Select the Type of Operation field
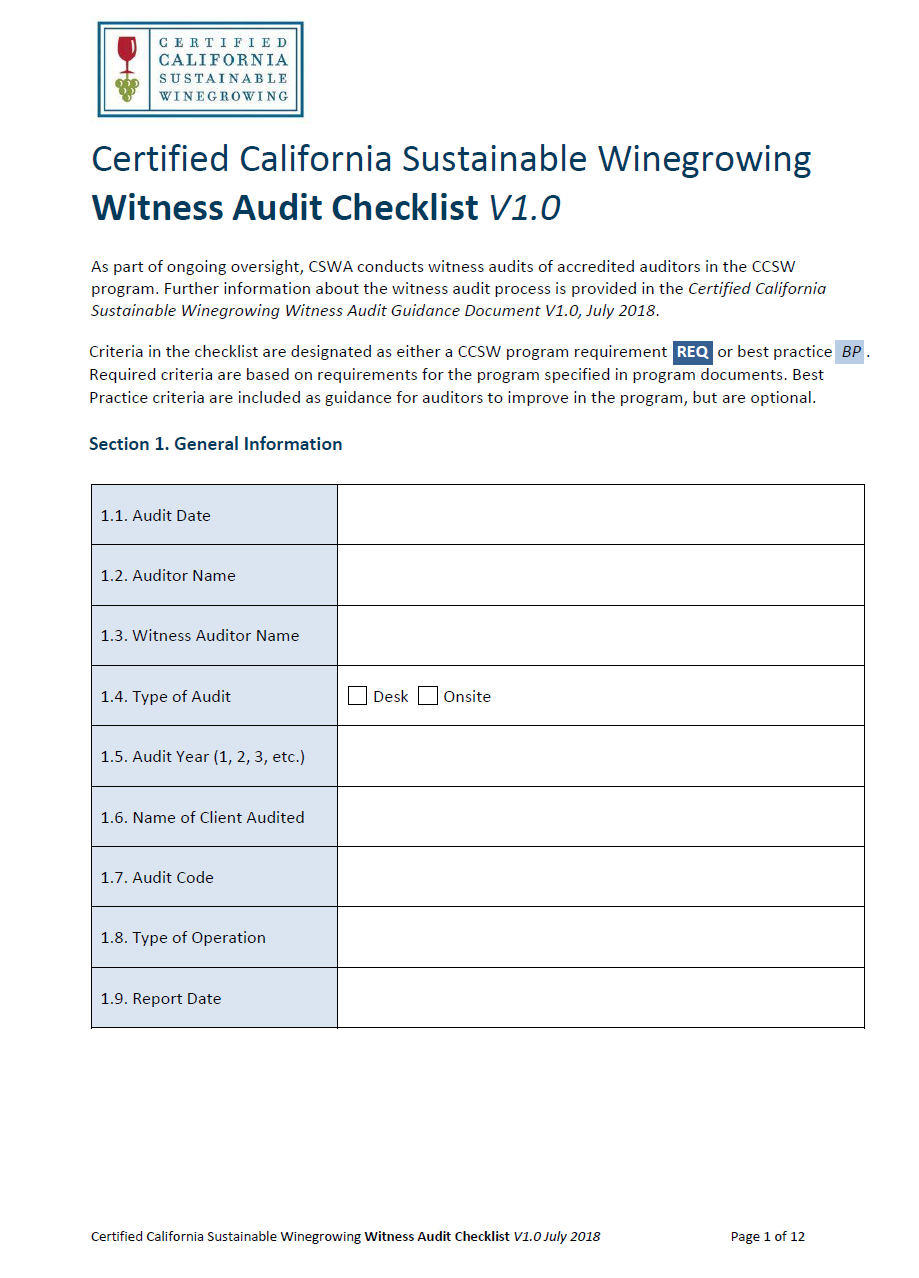Image resolution: width=919 pixels, height=1278 pixels. (x=600, y=937)
